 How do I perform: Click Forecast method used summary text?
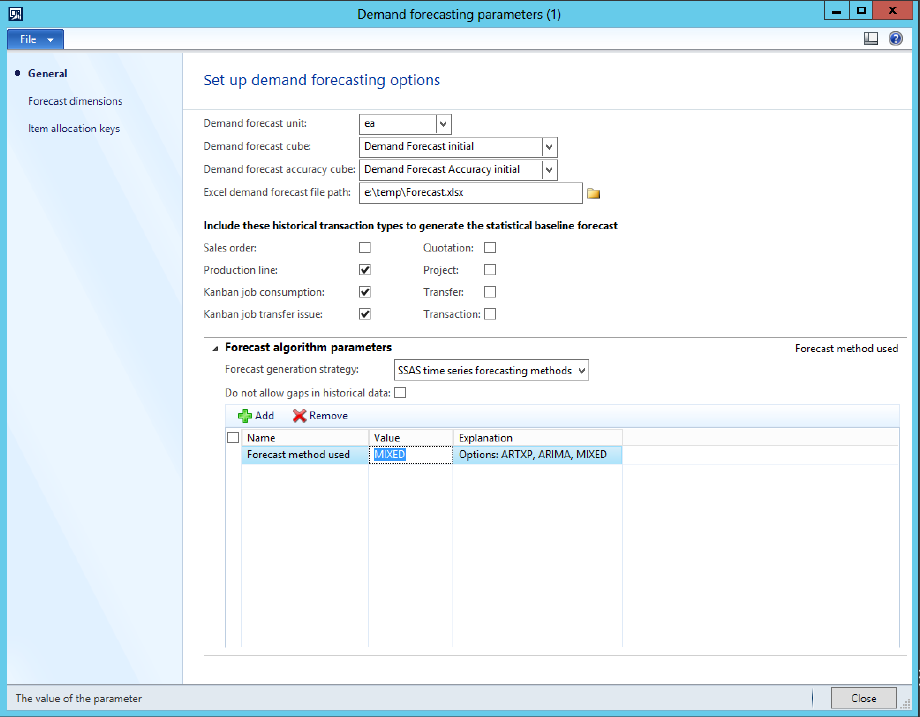click(846, 349)
